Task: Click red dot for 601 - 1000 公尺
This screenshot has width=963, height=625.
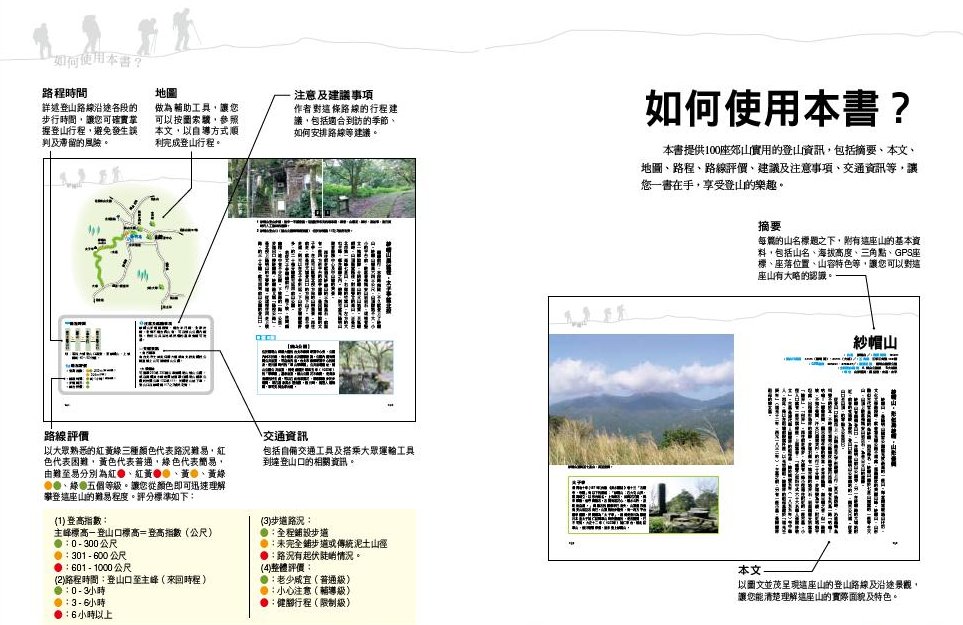Action: coord(58,567)
